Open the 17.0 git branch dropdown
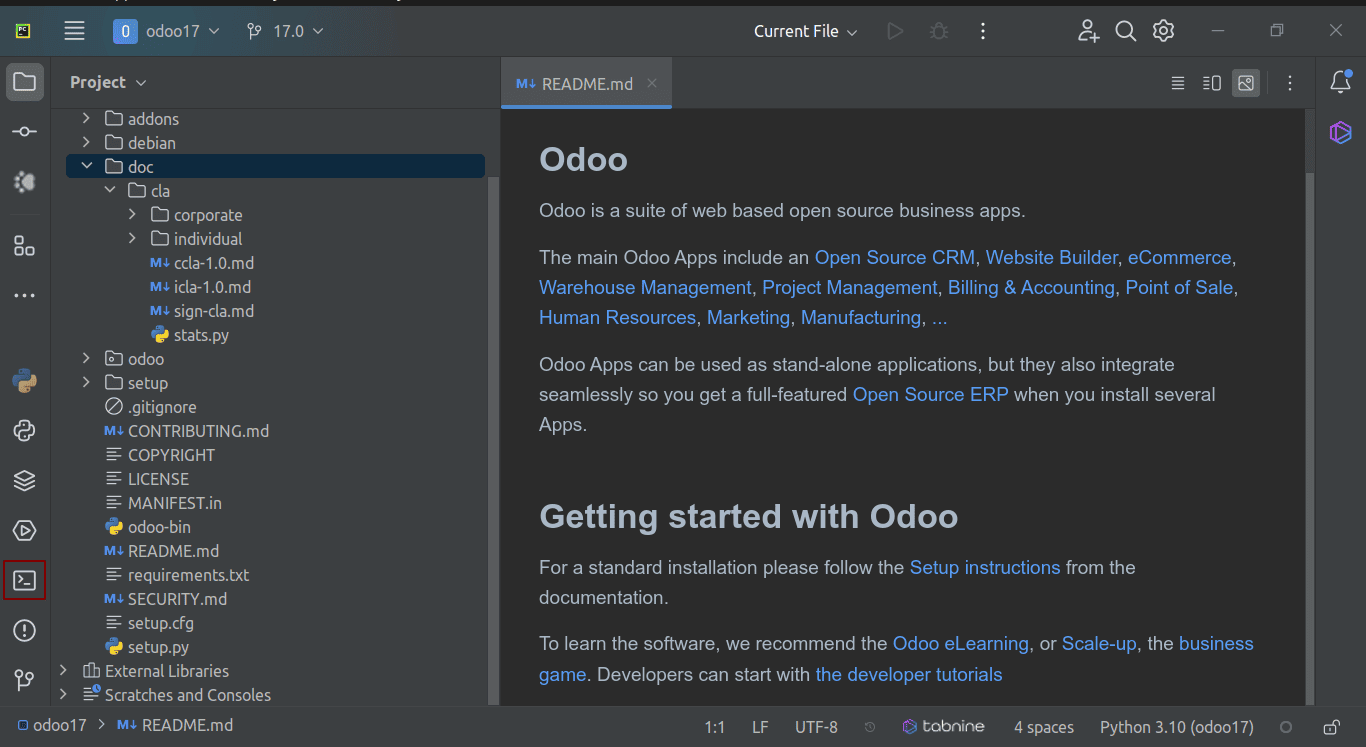1366x747 pixels. 285,31
